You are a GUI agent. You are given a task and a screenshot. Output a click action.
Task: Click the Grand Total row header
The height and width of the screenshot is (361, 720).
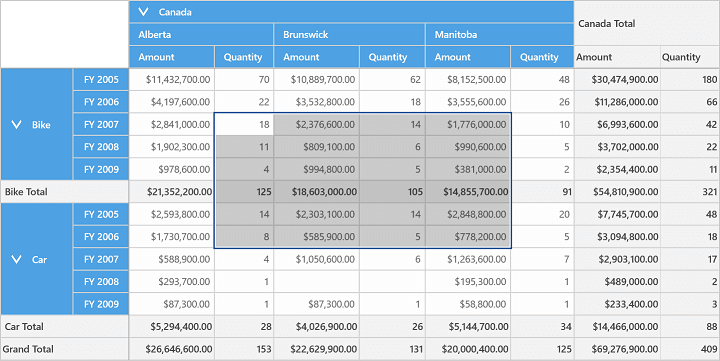click(x=65, y=350)
